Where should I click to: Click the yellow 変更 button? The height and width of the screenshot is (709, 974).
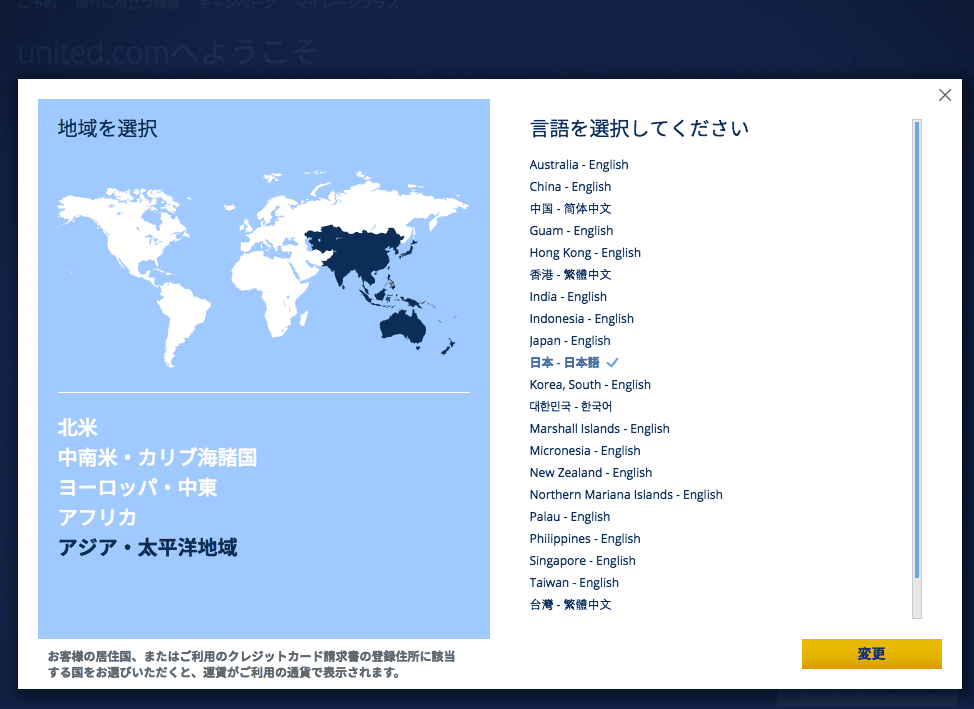pos(871,654)
